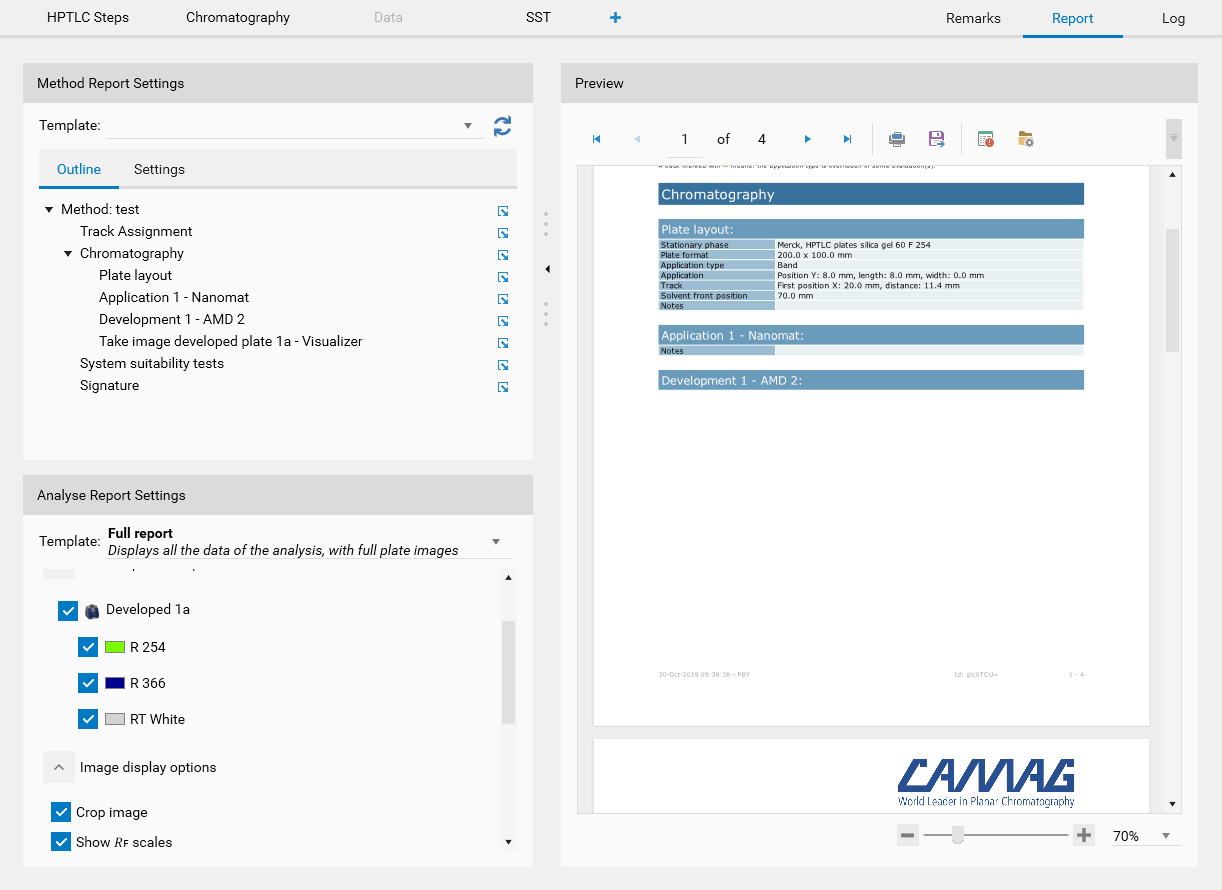Open the SST tab
1222x890 pixels.
coord(538,18)
